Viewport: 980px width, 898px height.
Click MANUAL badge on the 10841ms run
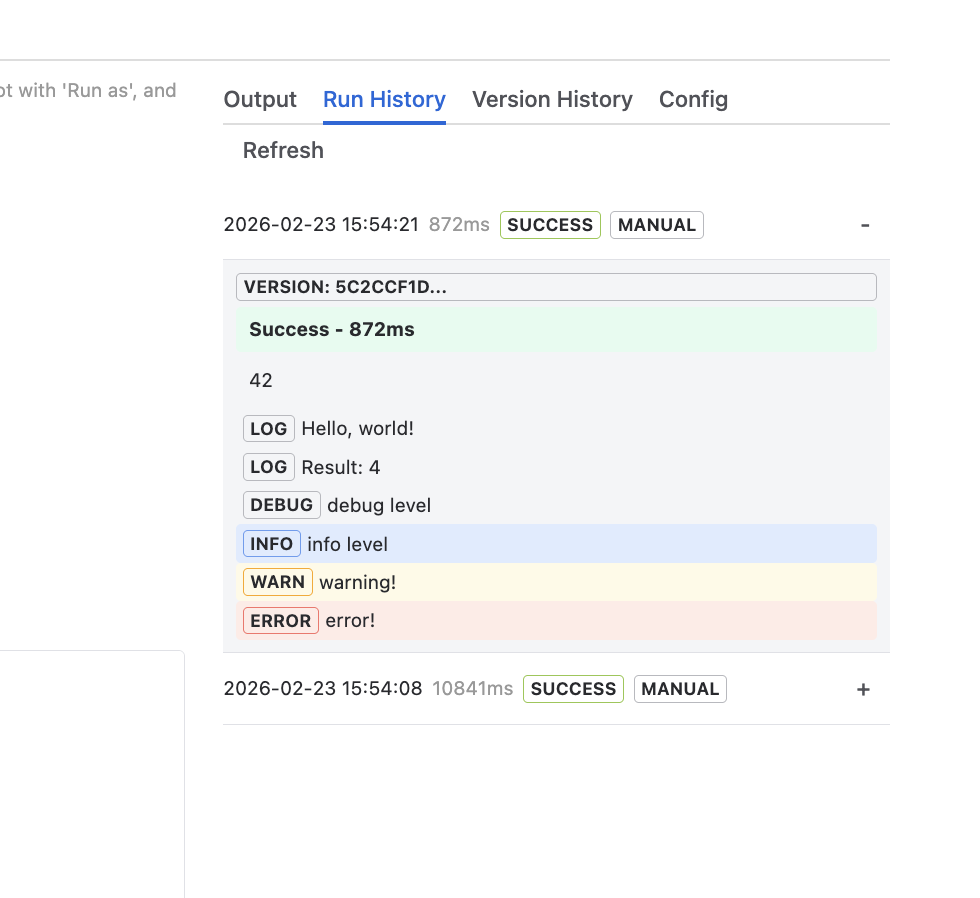point(680,689)
